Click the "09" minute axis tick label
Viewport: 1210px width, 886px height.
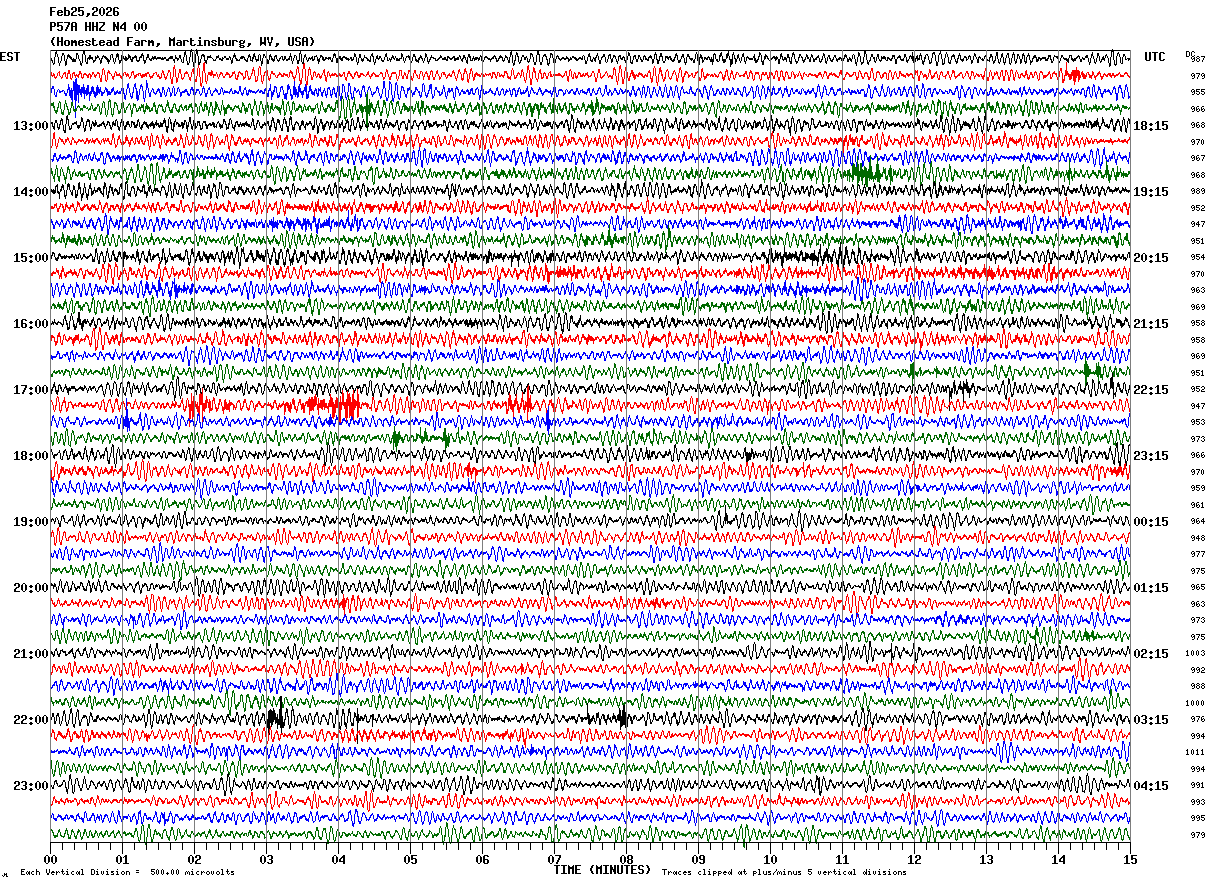pyautogui.click(x=698, y=859)
